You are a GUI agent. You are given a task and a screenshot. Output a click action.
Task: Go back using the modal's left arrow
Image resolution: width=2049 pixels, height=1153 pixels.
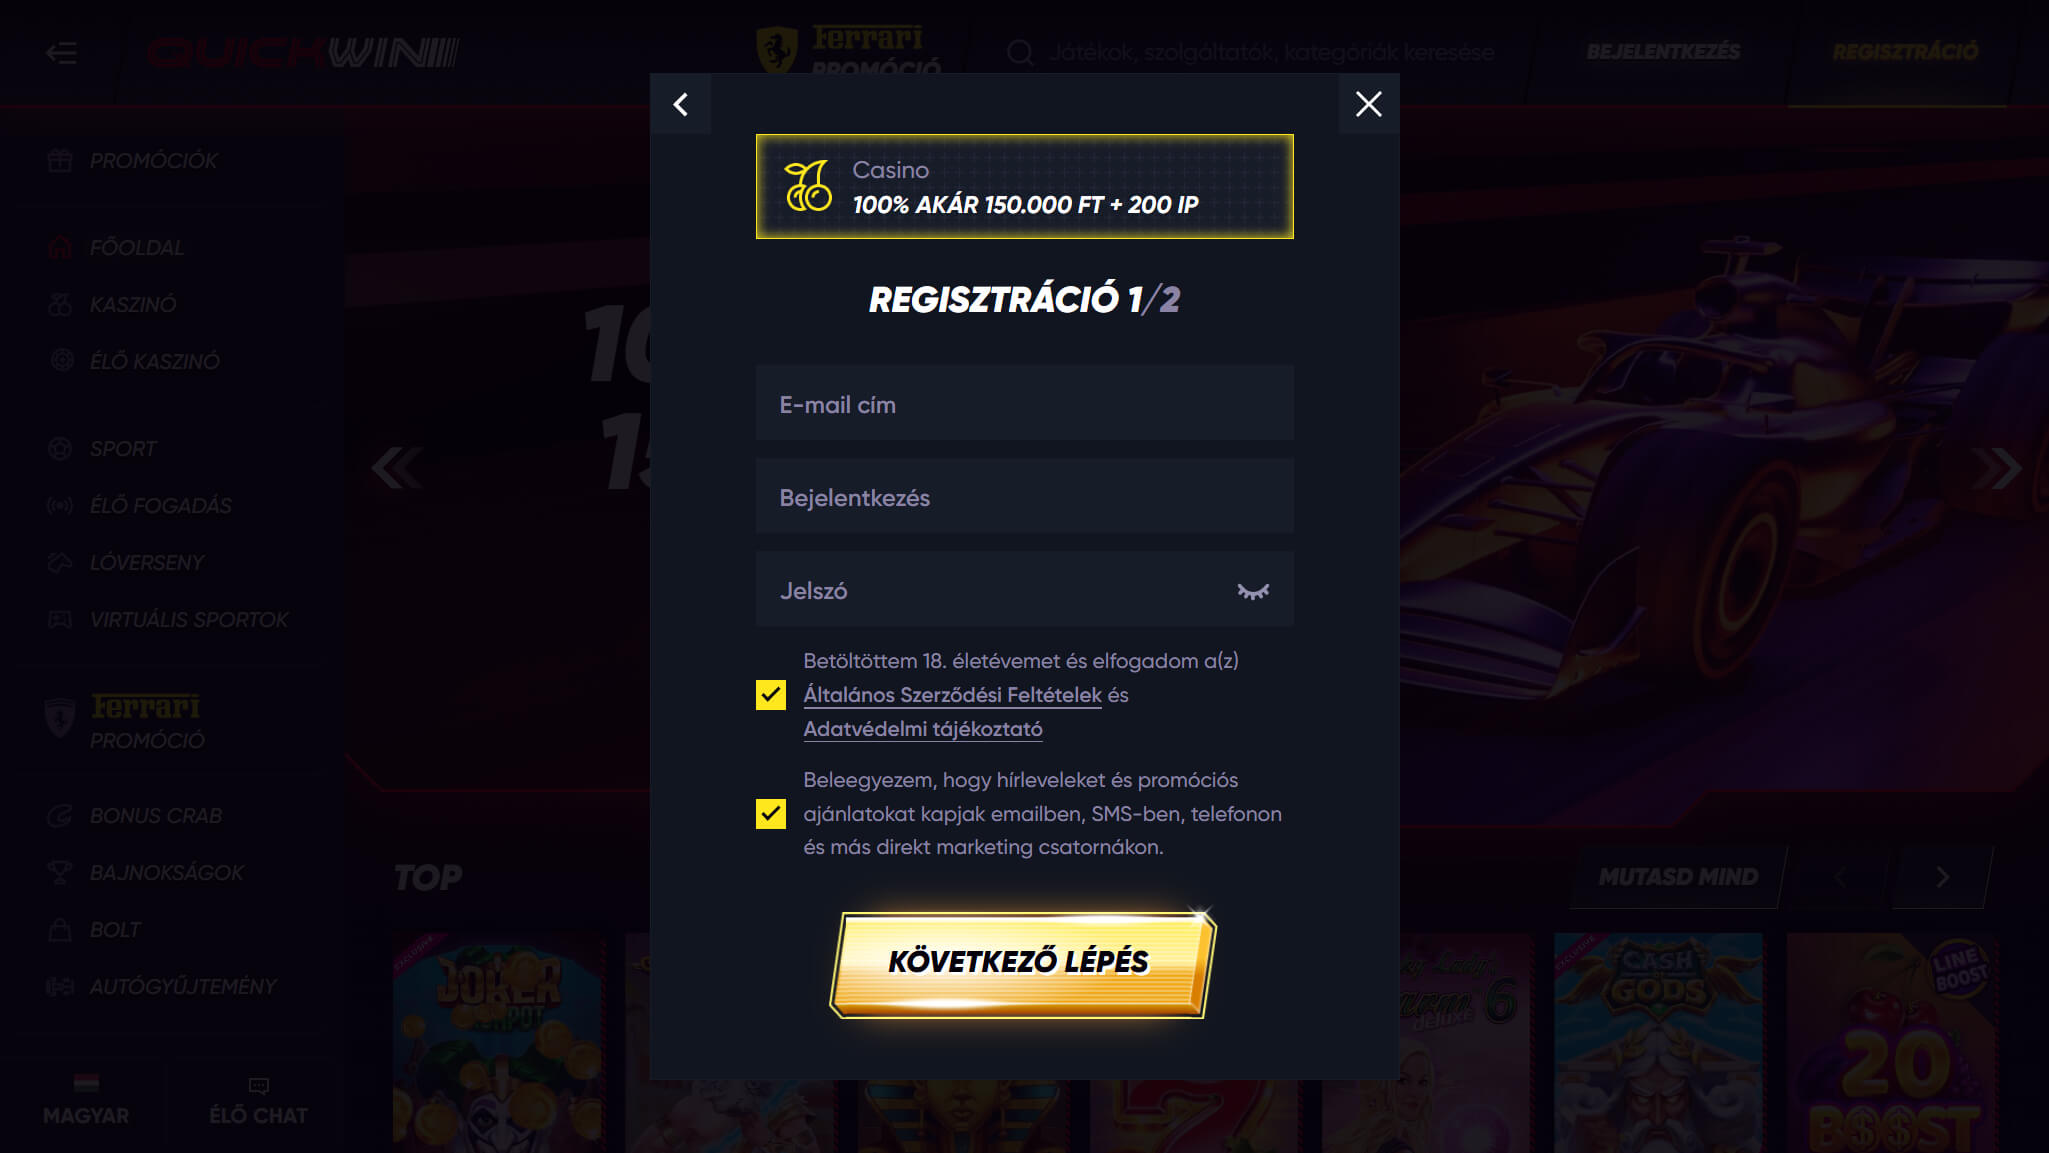(681, 104)
